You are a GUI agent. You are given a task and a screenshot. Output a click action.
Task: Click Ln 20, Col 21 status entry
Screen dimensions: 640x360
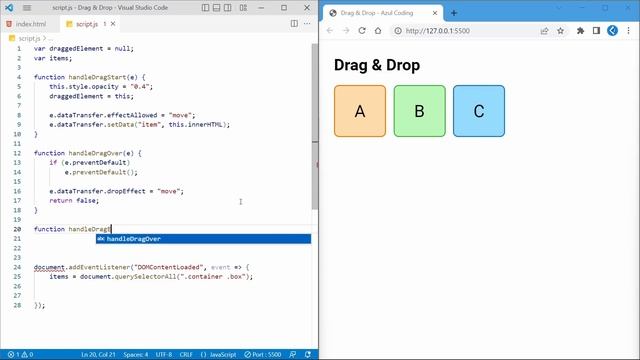coord(98,355)
